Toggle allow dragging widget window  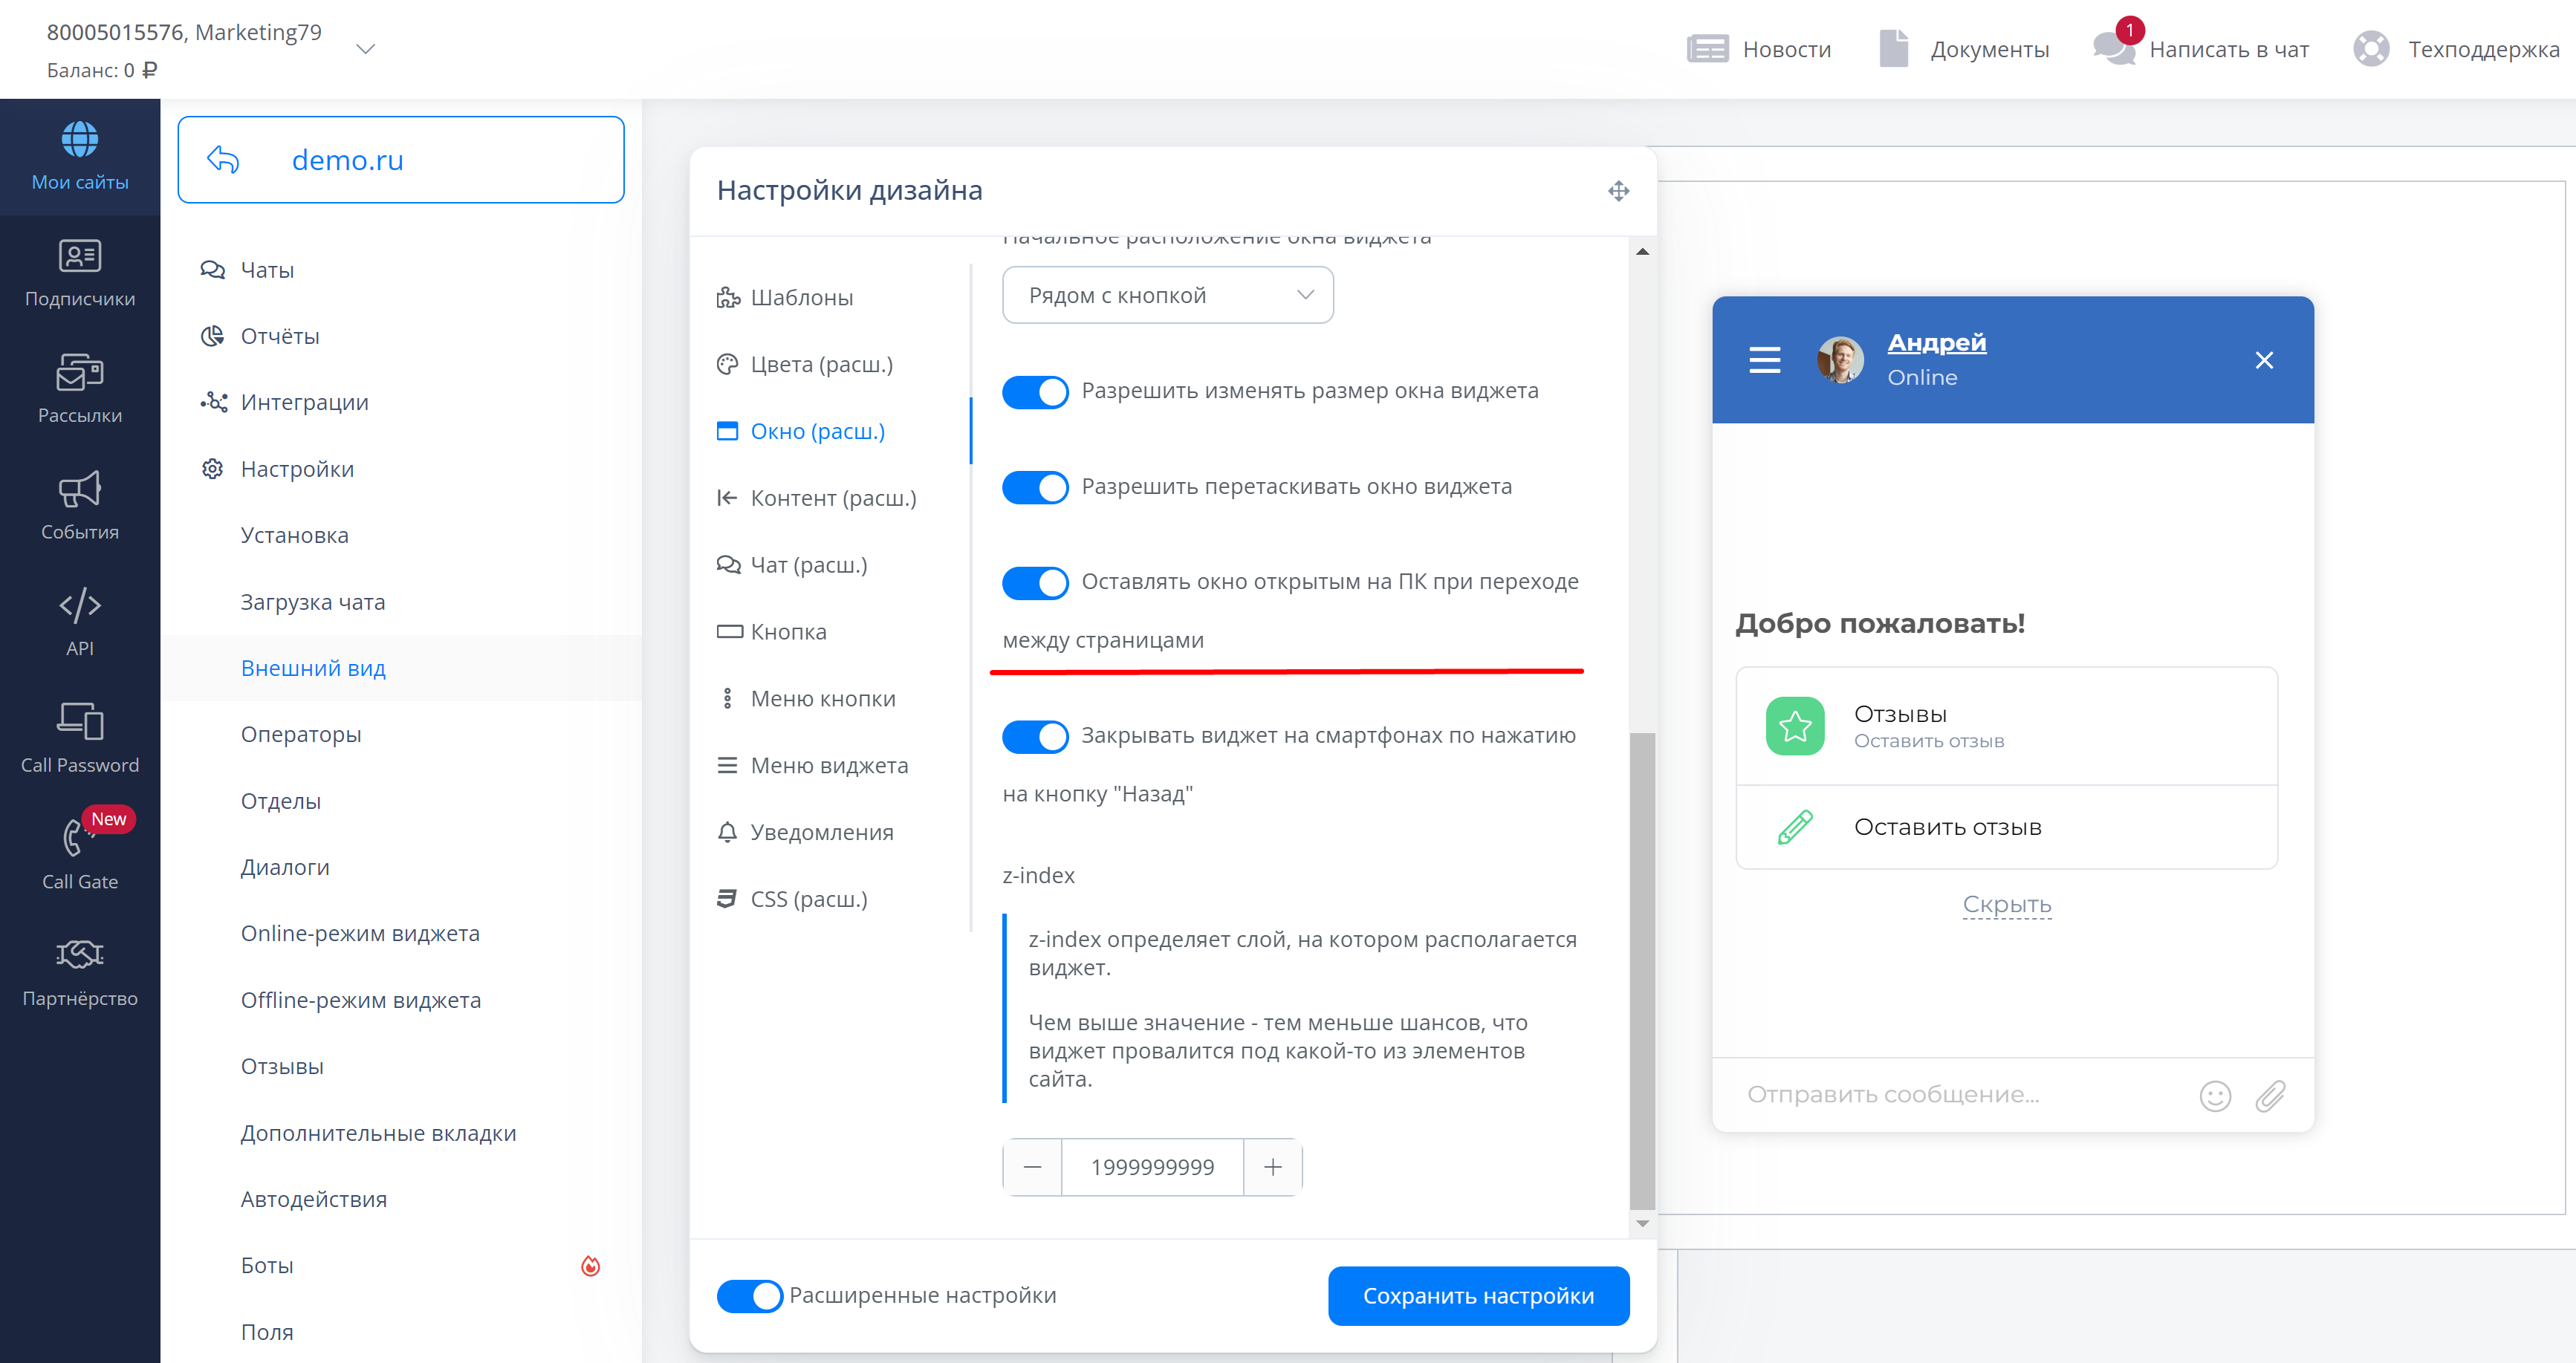pyautogui.click(x=1035, y=487)
